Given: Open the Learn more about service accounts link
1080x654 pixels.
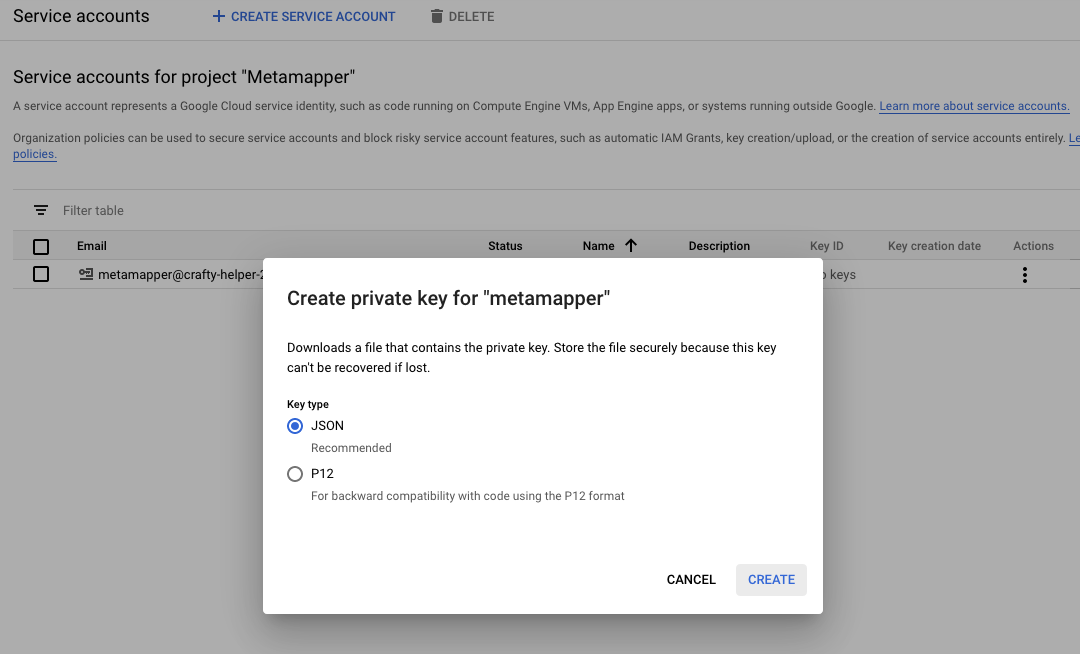Looking at the screenshot, I should point(974,106).
